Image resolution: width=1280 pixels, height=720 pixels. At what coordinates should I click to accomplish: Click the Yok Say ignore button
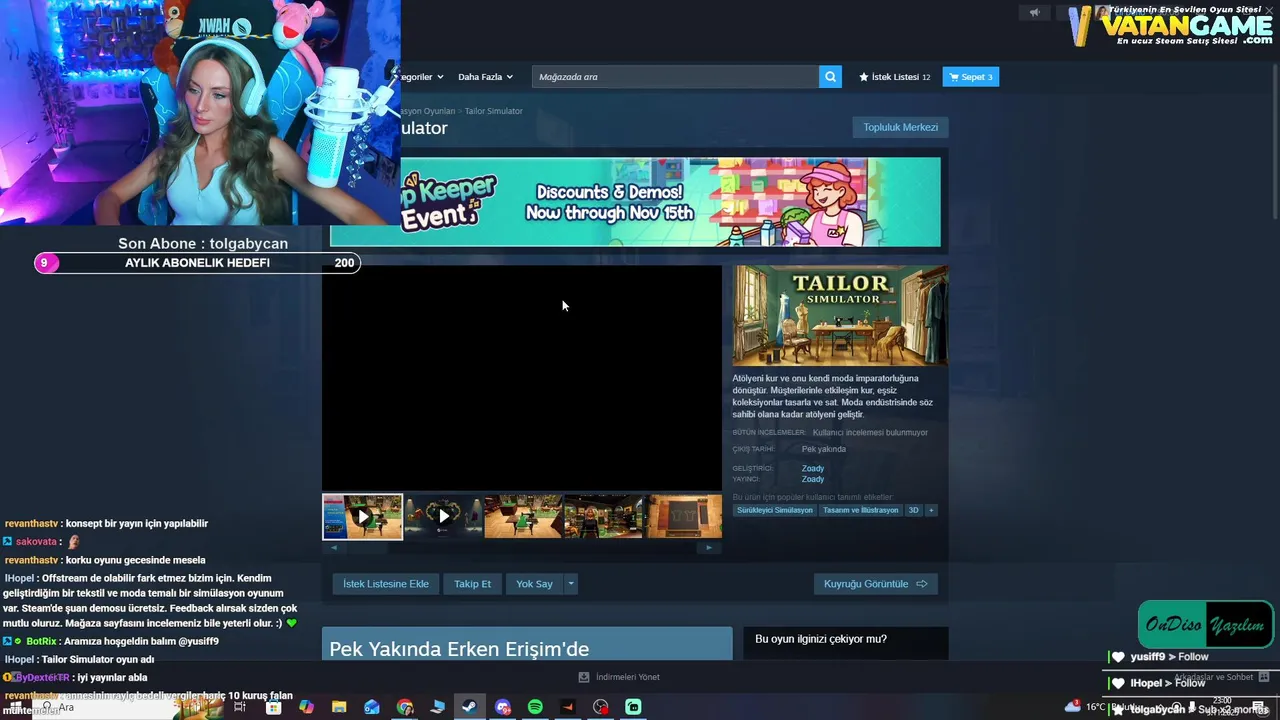click(x=534, y=584)
